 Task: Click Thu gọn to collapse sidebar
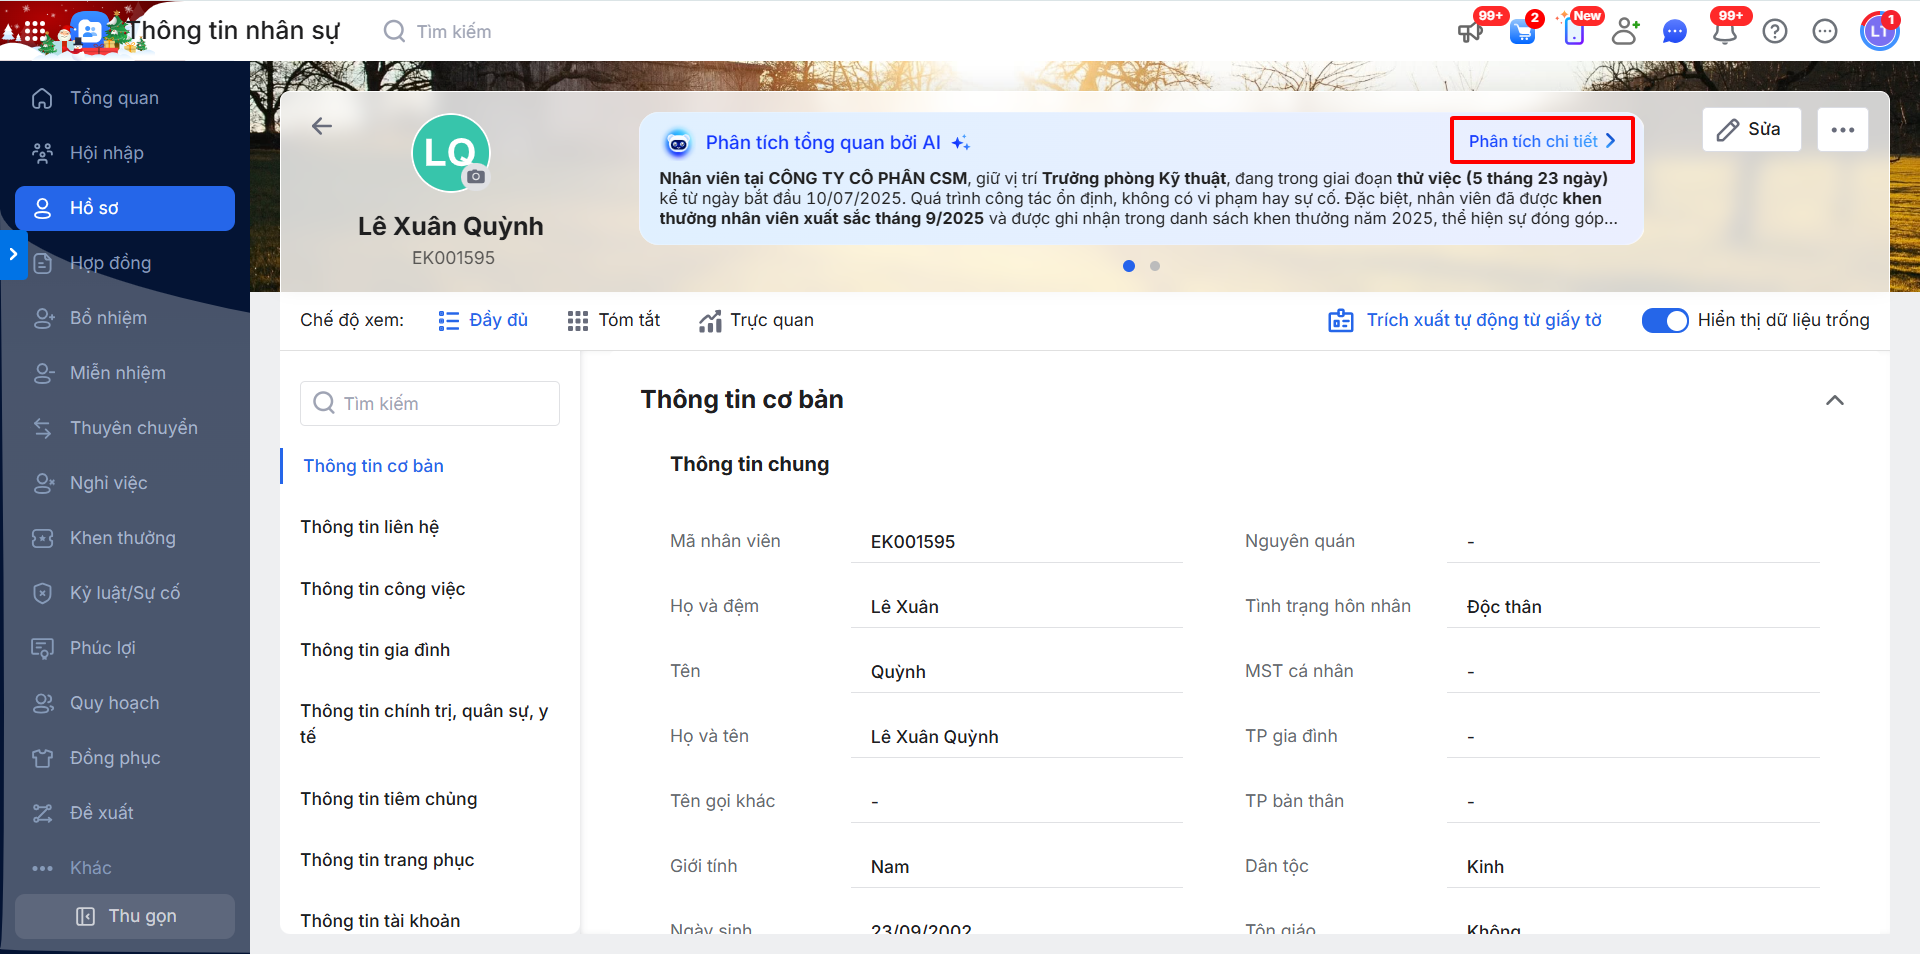click(125, 916)
